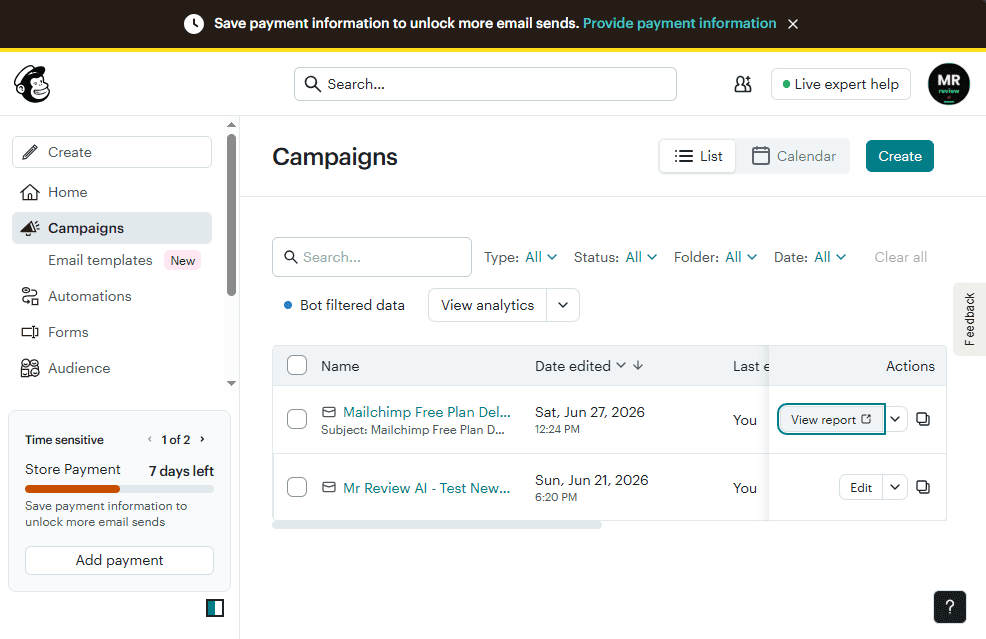Go to the previous Time sensitive item
Viewport: 986px width, 639px height.
pyautogui.click(x=150, y=439)
